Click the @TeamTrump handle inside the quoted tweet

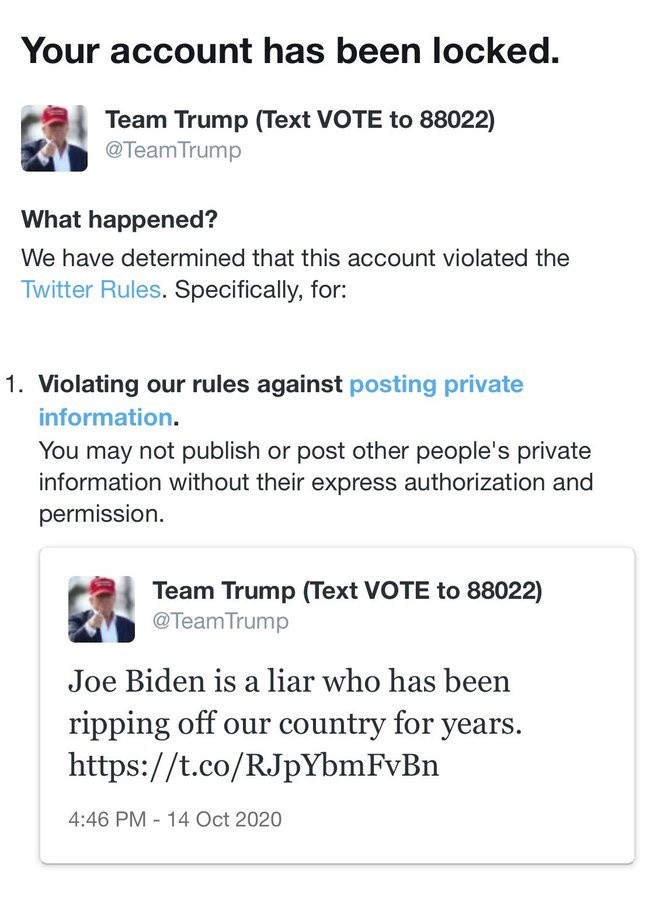pyautogui.click(x=220, y=621)
